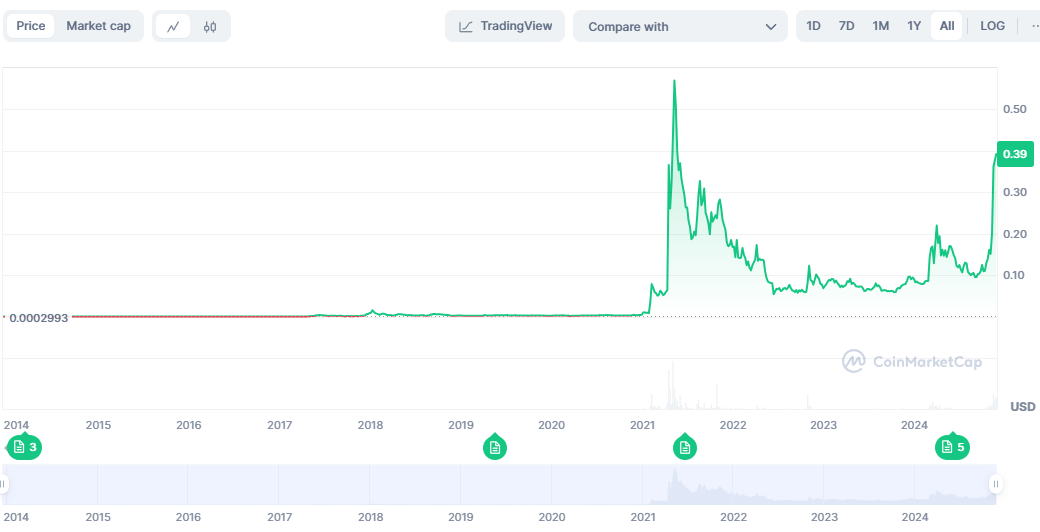Open the 2024 news marker with 5 events
This screenshot has height=532, width=1040.
click(x=951, y=447)
